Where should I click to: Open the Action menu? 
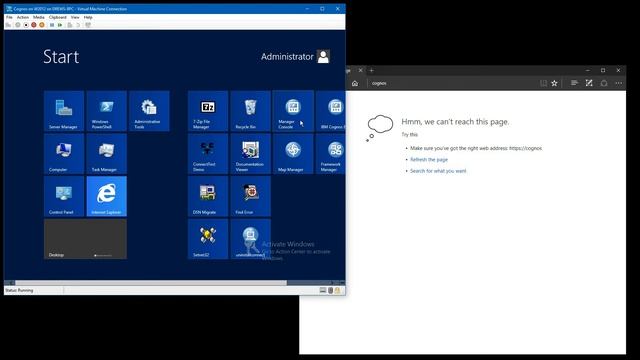(x=22, y=17)
